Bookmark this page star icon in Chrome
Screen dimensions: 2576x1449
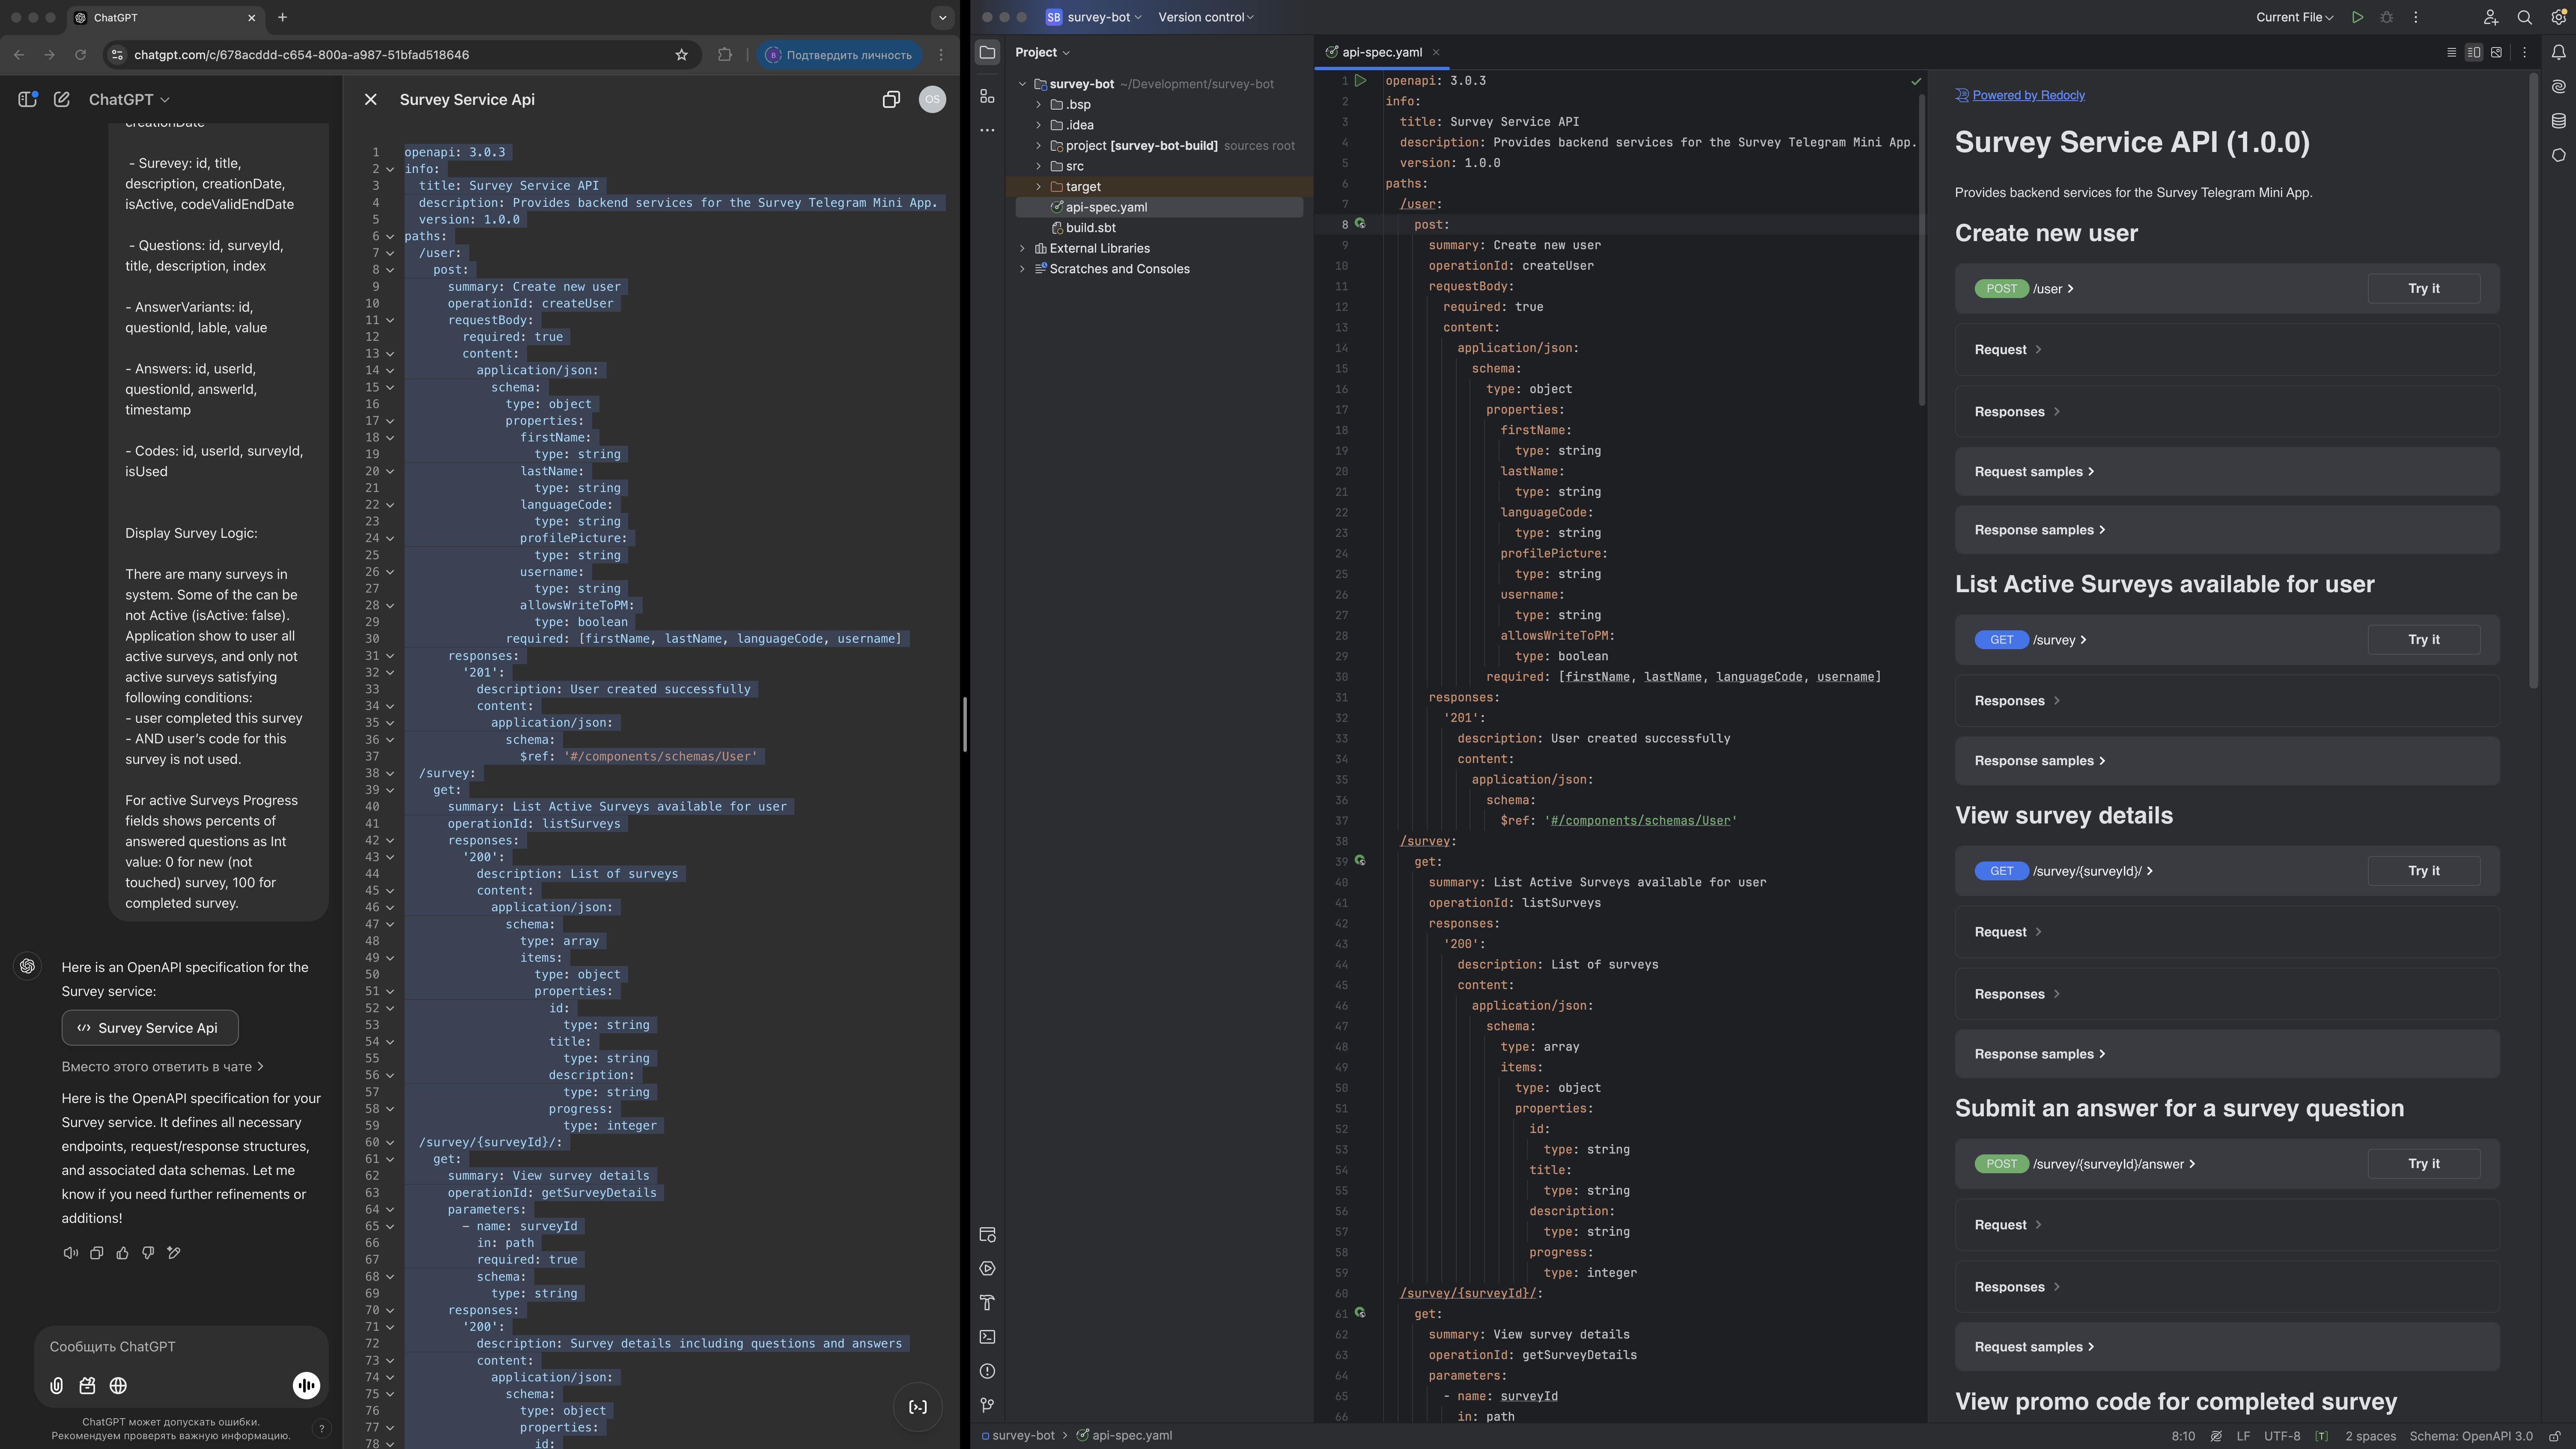pyautogui.click(x=682, y=55)
